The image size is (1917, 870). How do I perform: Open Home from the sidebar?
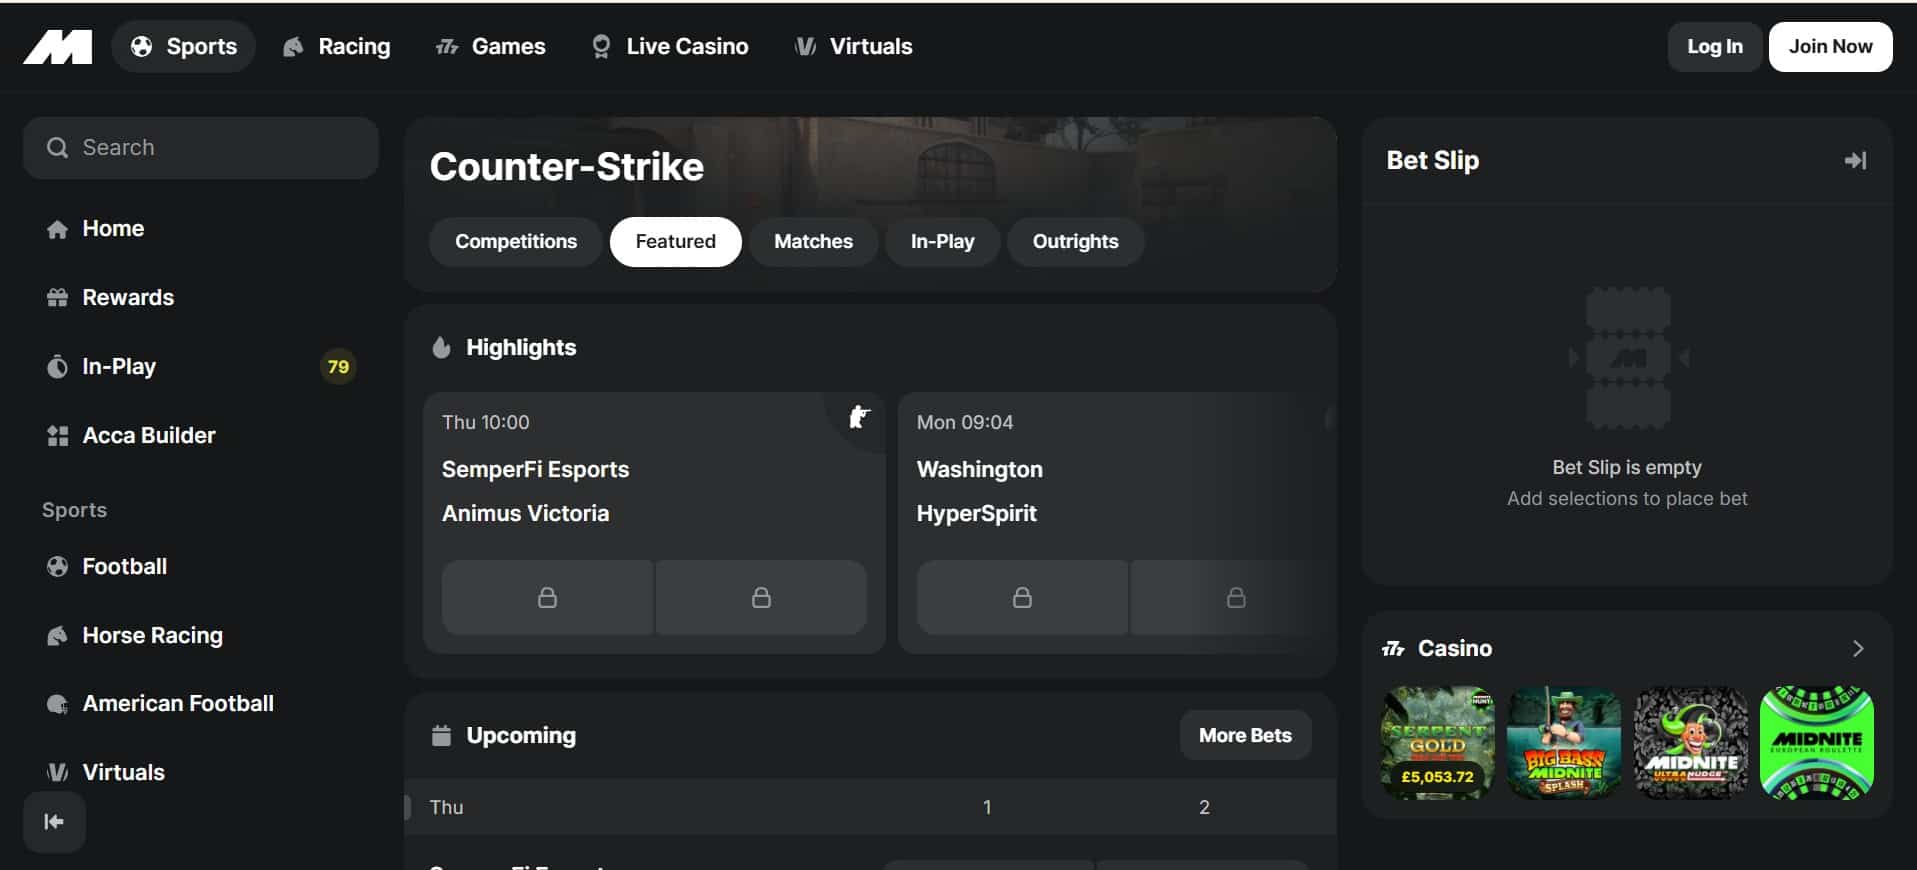tap(112, 229)
